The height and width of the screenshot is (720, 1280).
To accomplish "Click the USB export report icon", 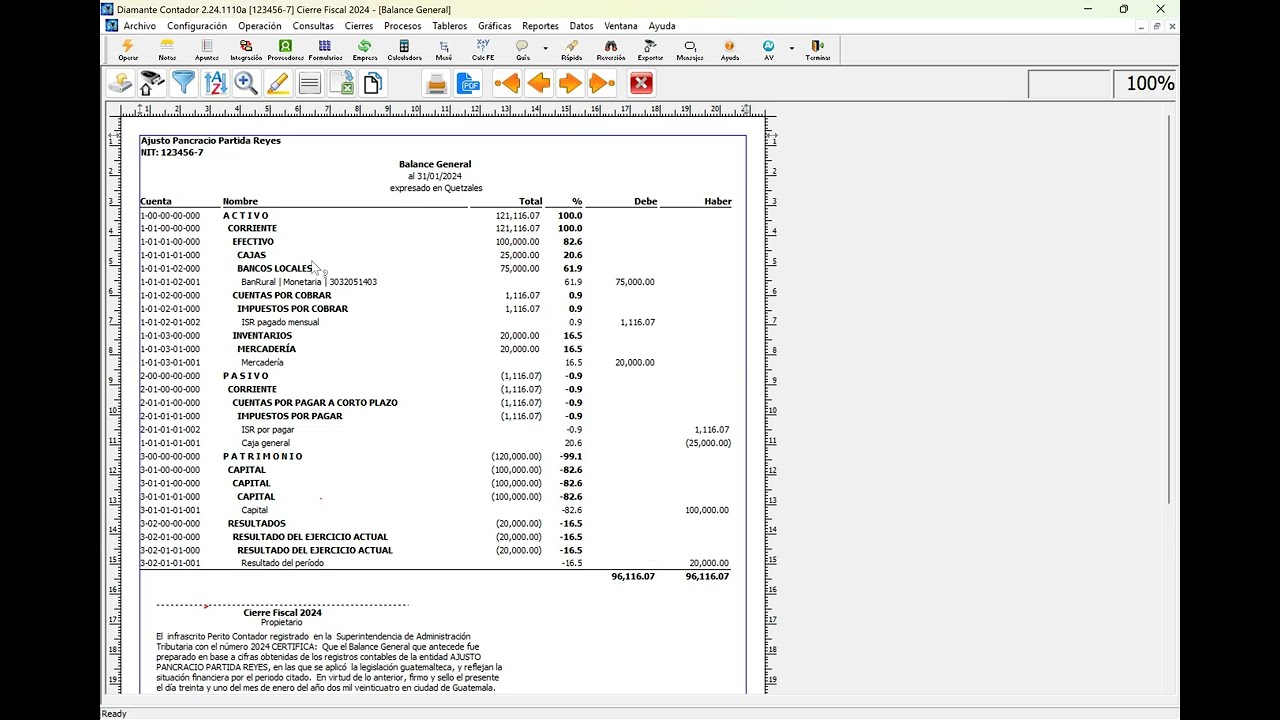I will coord(152,84).
